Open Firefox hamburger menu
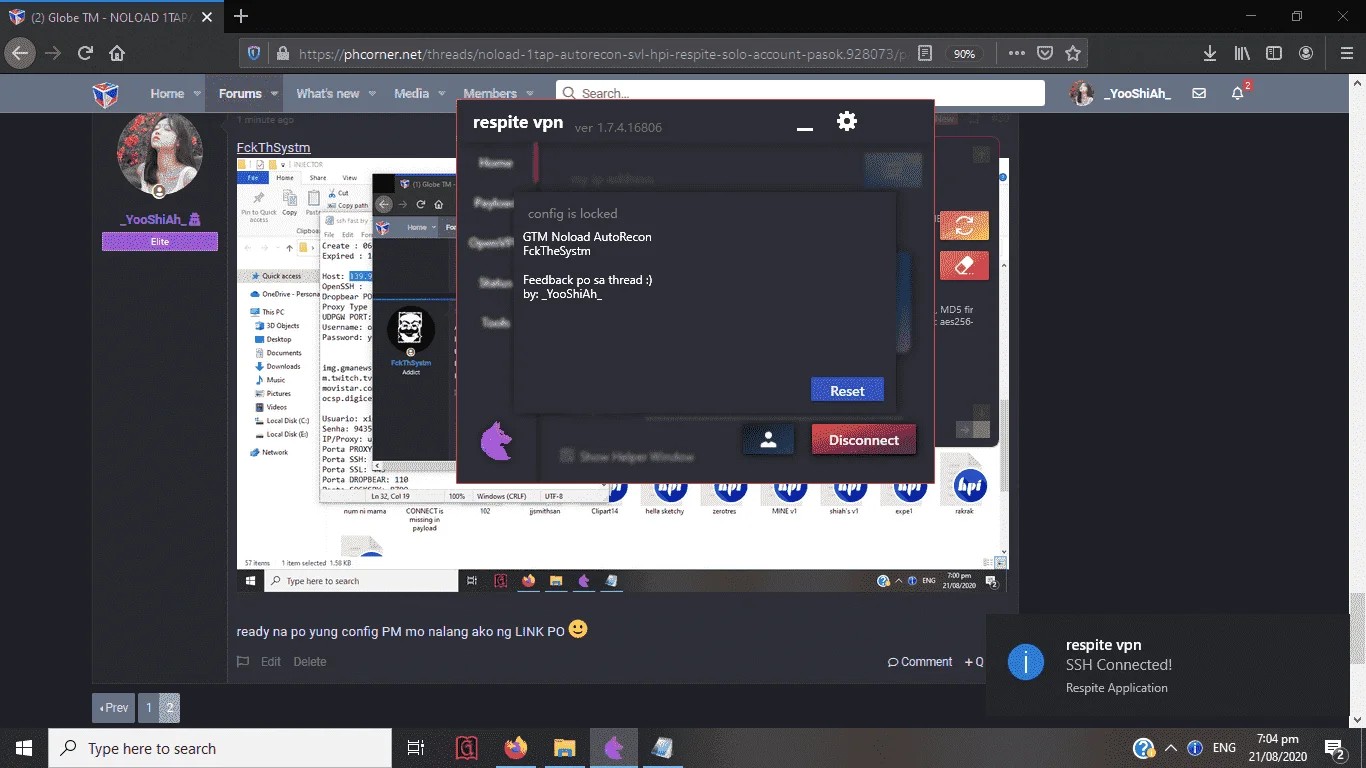 1346,53
